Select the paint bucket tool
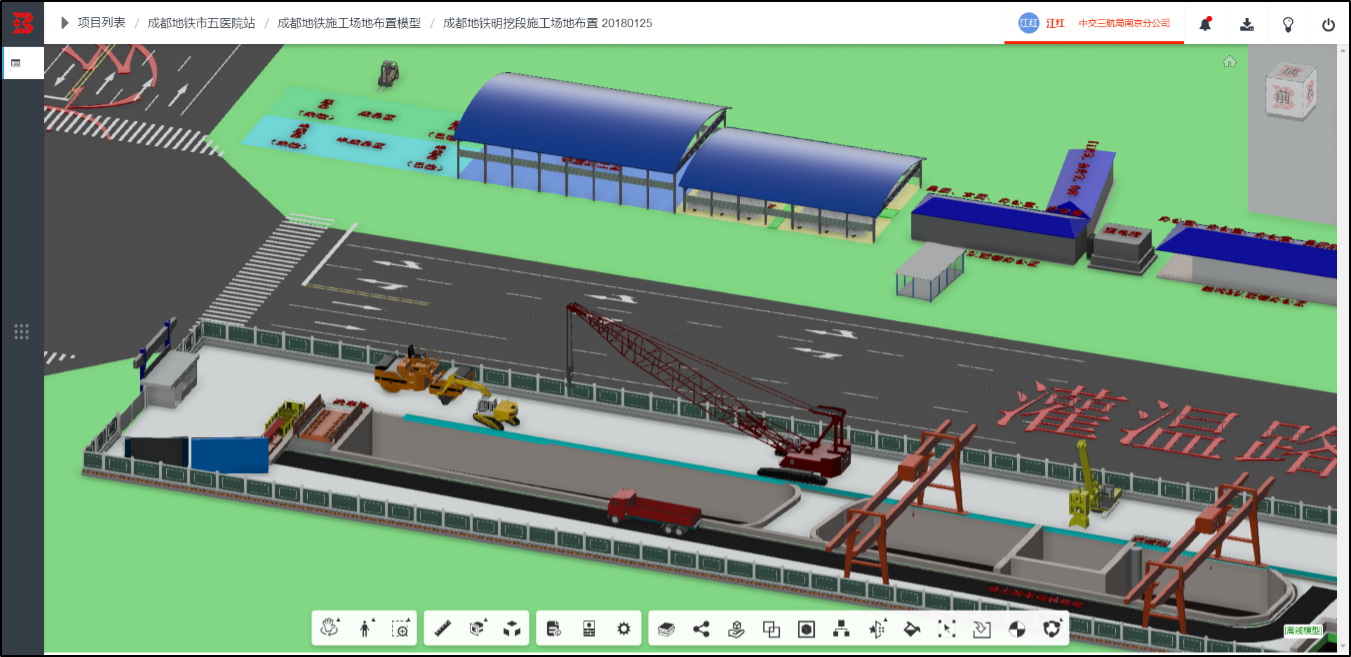The height and width of the screenshot is (657, 1351). pyautogui.click(x=911, y=628)
